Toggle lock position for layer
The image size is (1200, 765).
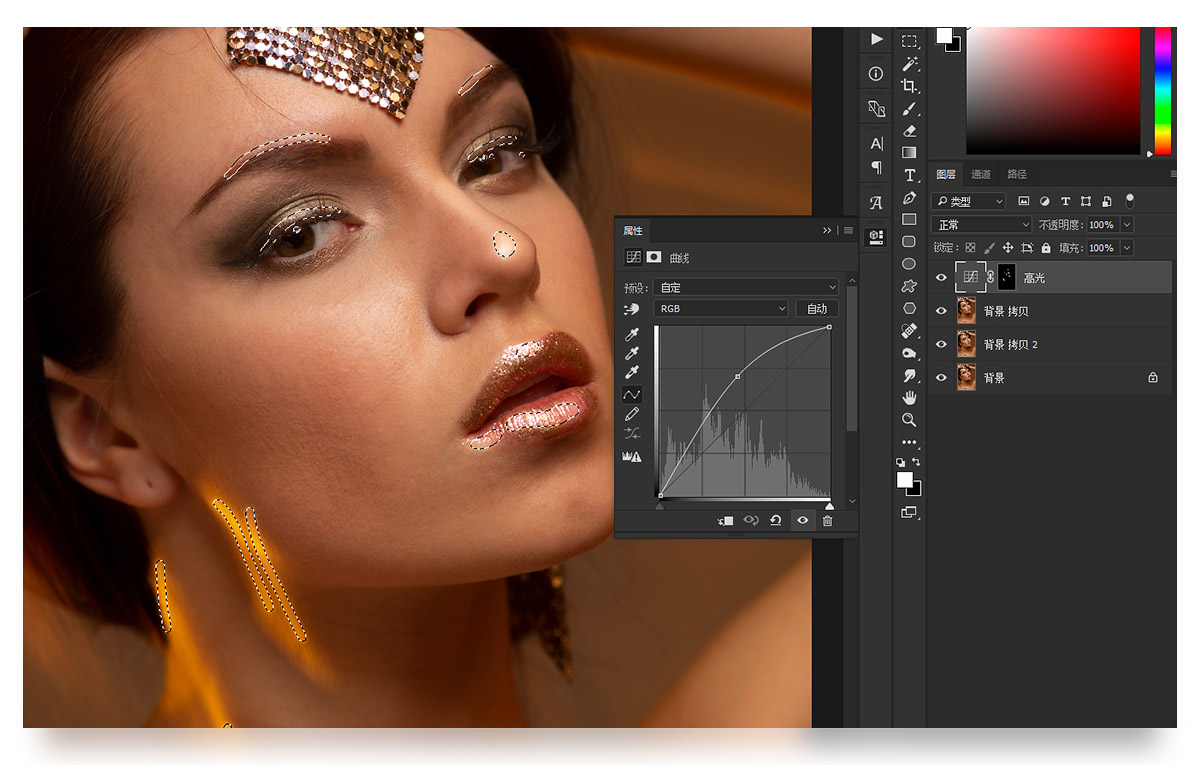[1008, 248]
